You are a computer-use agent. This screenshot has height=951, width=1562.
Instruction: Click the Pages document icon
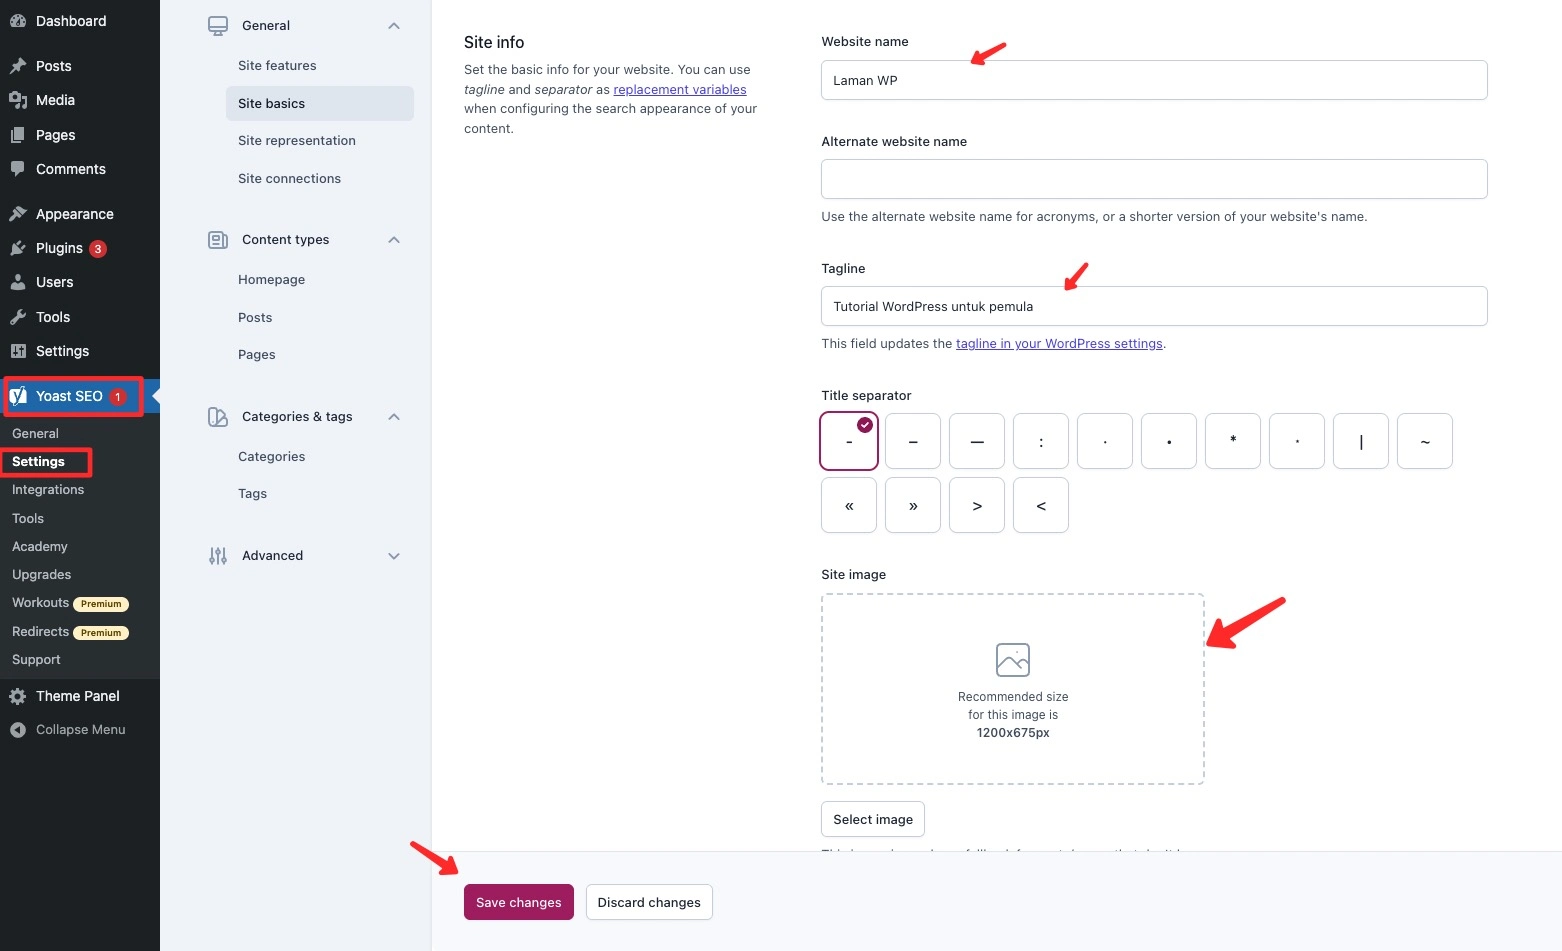click(x=18, y=135)
